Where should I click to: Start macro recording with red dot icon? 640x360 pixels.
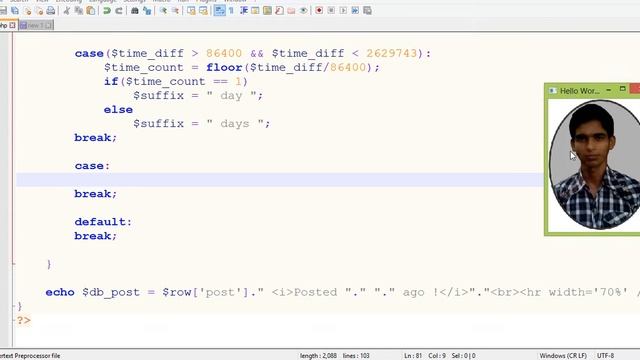(319, 11)
